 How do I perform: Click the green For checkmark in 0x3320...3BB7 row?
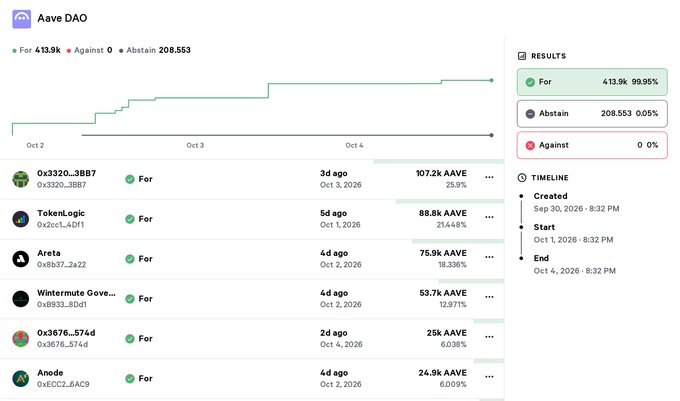[x=130, y=179]
